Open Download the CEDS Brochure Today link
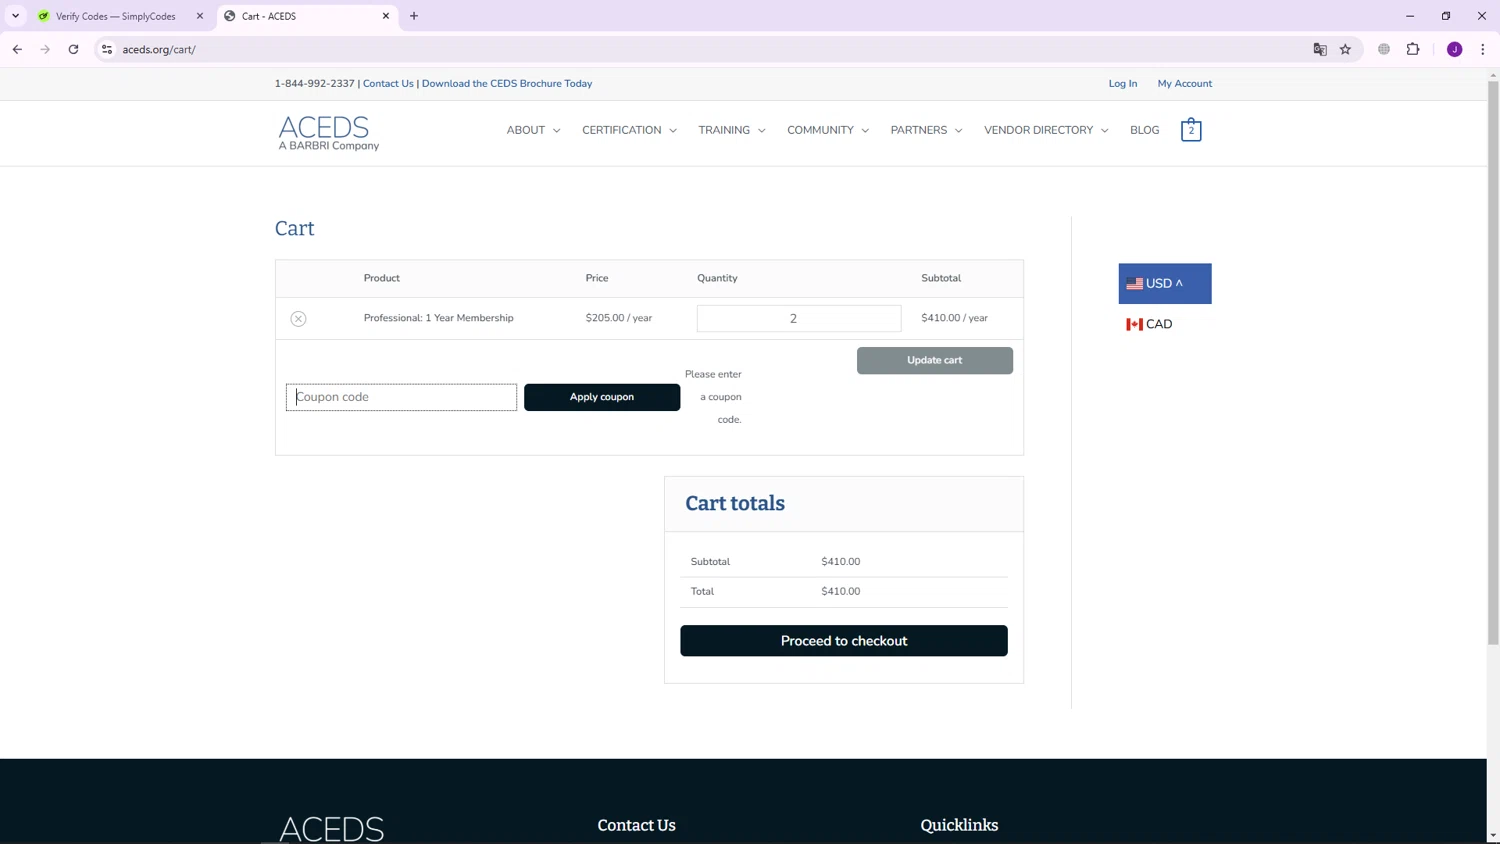Image resolution: width=1500 pixels, height=844 pixels. coord(507,84)
